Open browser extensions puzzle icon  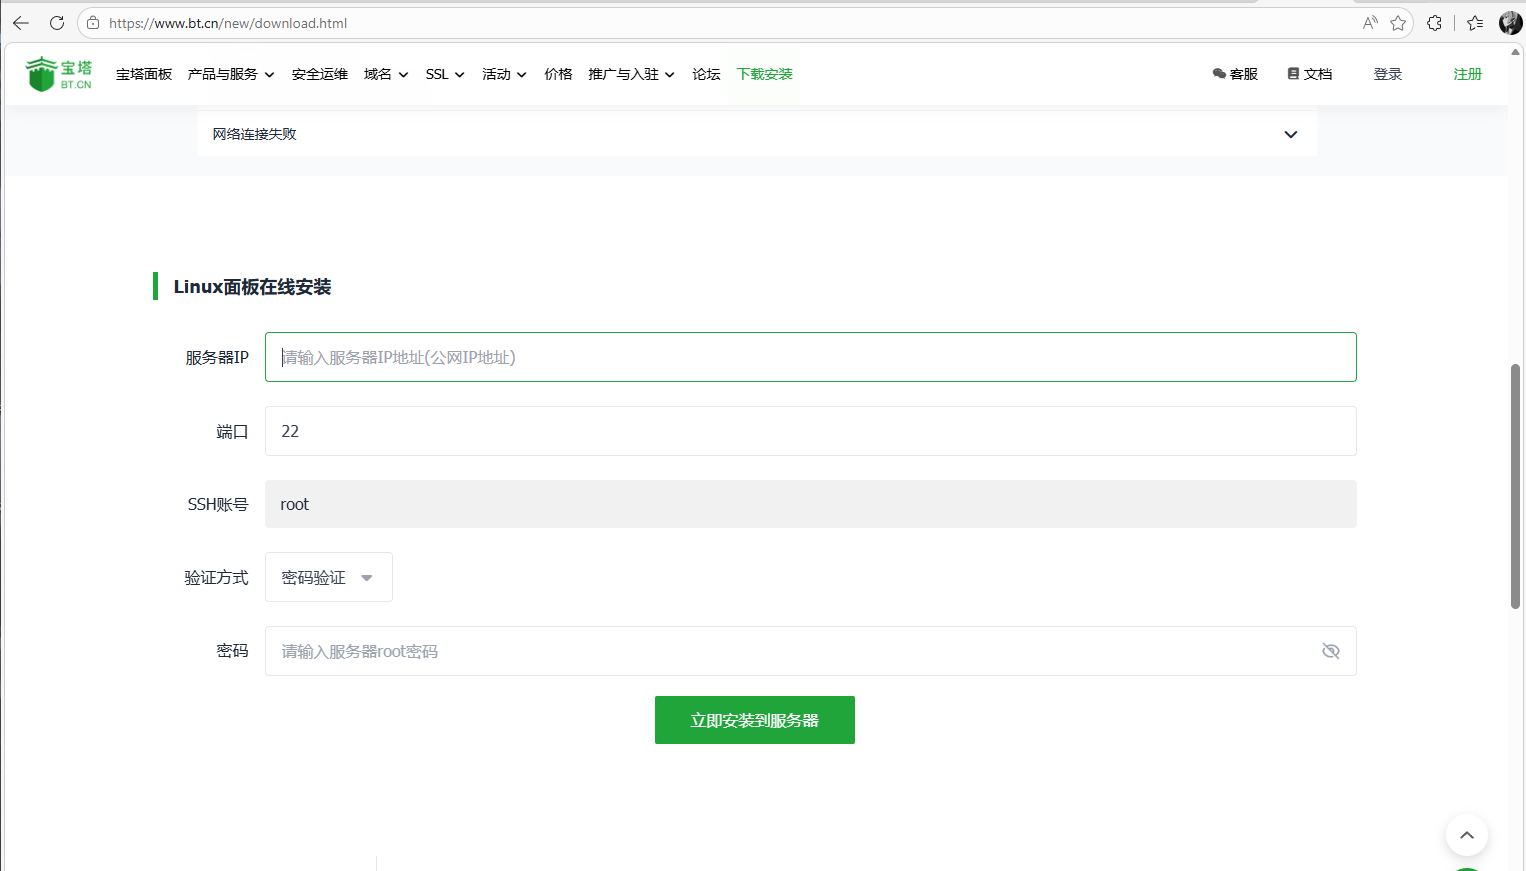tap(1434, 23)
